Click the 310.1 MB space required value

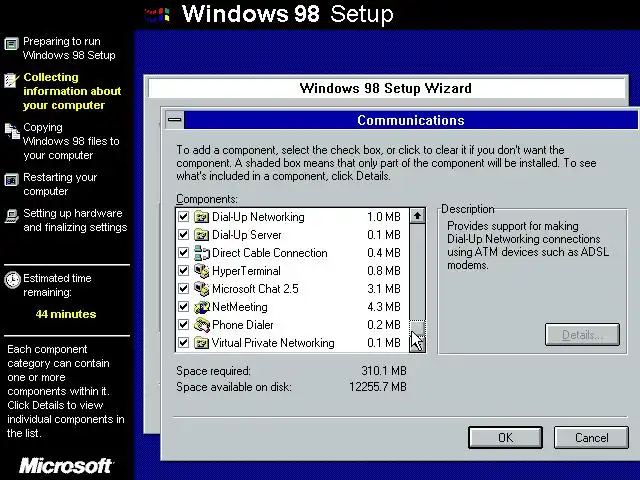tap(384, 371)
